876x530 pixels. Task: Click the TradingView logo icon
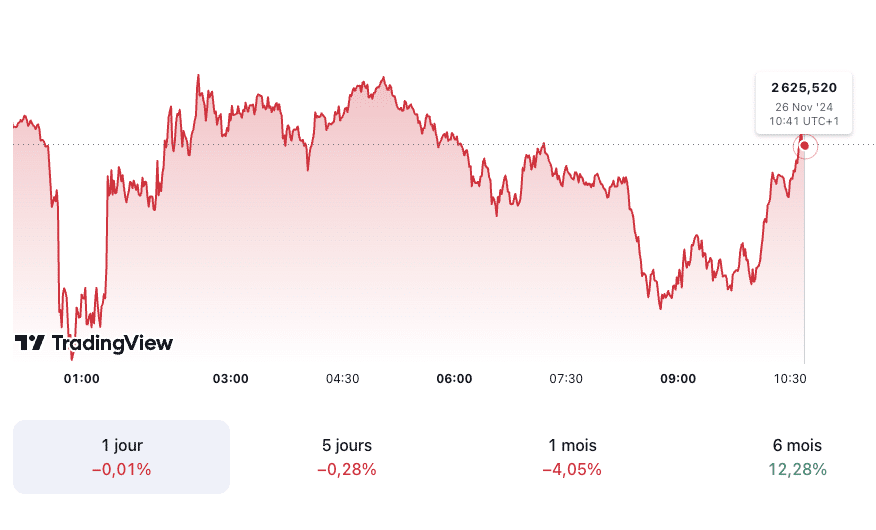29,343
